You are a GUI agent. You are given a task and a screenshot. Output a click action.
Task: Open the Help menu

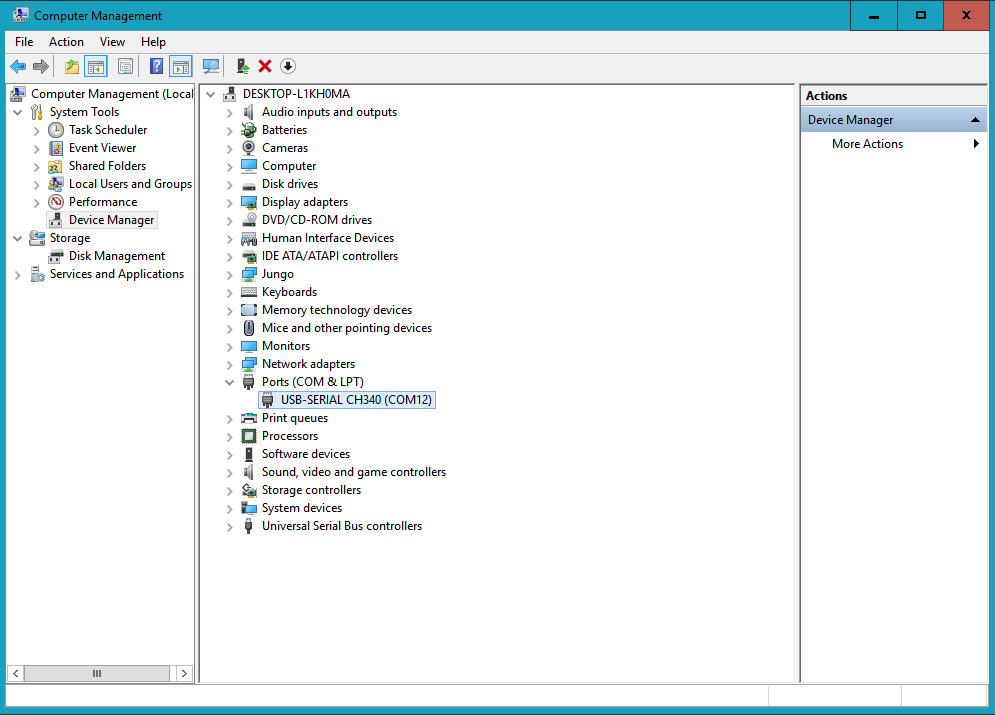[153, 42]
